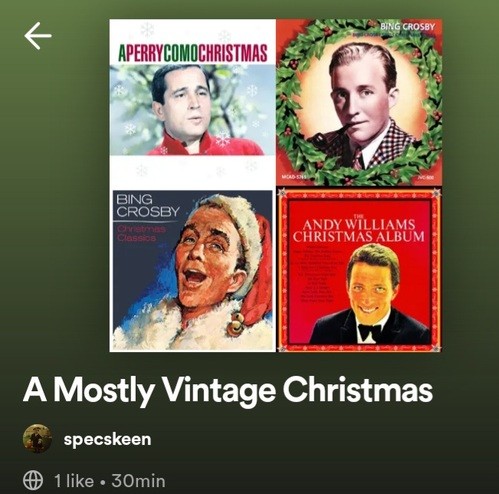
Task: Tap the Bing Crosby Christmas Classics cover
Action: coord(193,269)
